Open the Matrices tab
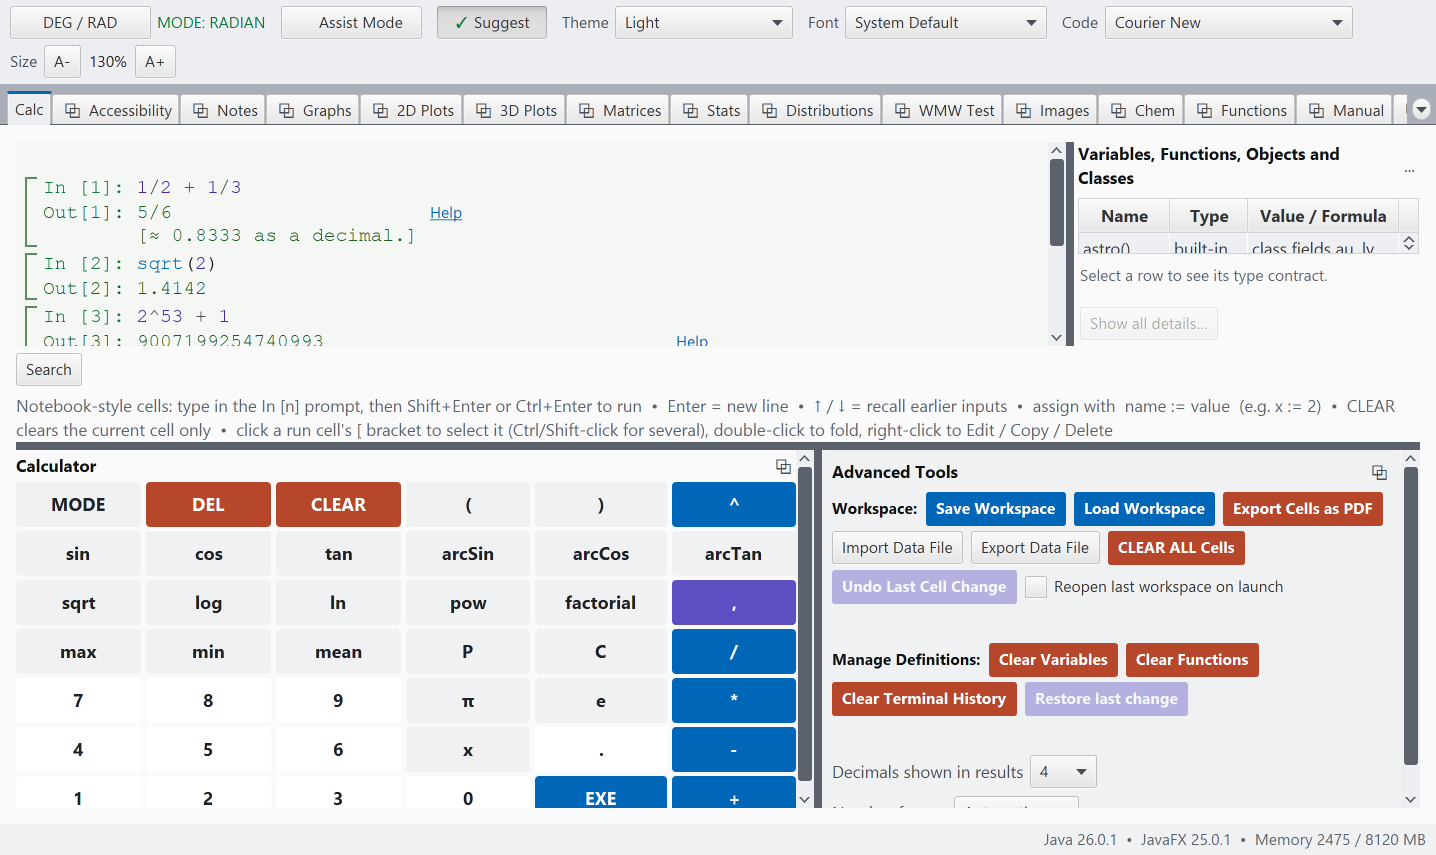The image size is (1436, 855). [619, 110]
